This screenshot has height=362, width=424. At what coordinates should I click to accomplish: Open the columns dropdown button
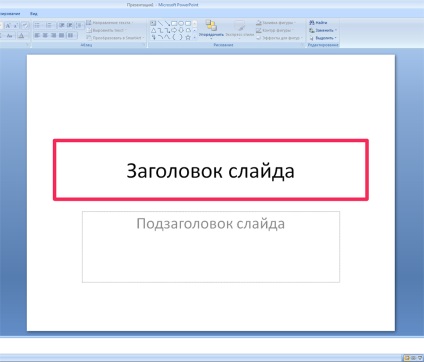coord(71,35)
